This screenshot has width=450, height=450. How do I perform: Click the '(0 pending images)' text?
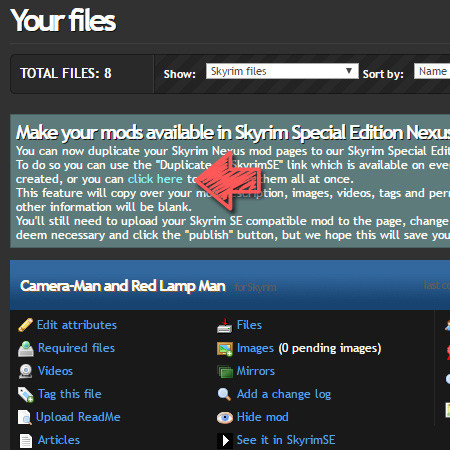pyautogui.click(x=330, y=348)
